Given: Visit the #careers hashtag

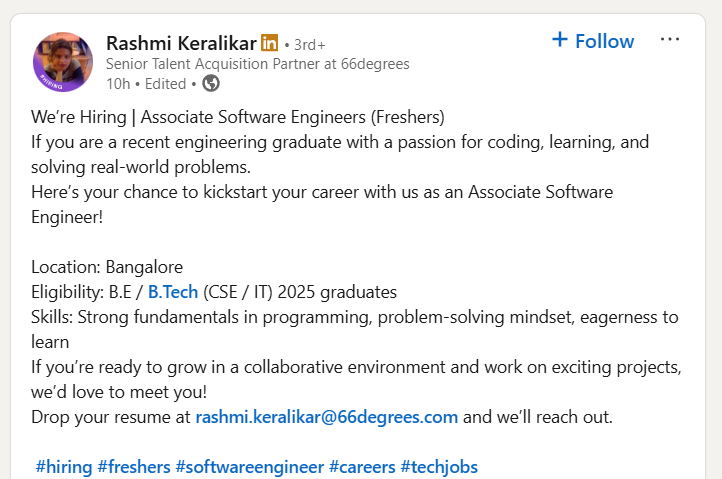Looking at the screenshot, I should pos(361,467).
